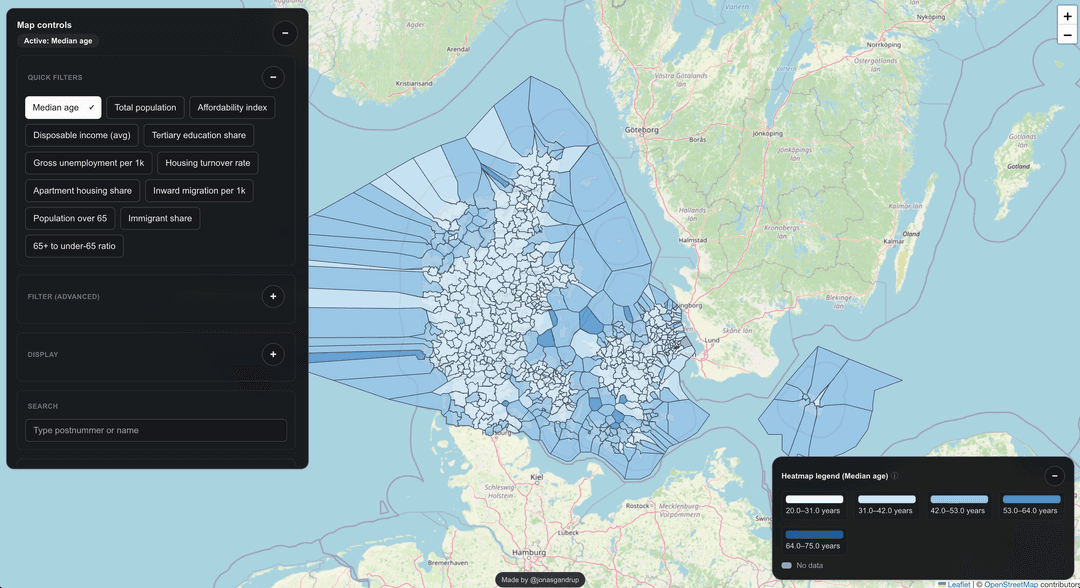Image resolution: width=1080 pixels, height=588 pixels.
Task: Toggle the Total population quick filter
Action: [145, 107]
